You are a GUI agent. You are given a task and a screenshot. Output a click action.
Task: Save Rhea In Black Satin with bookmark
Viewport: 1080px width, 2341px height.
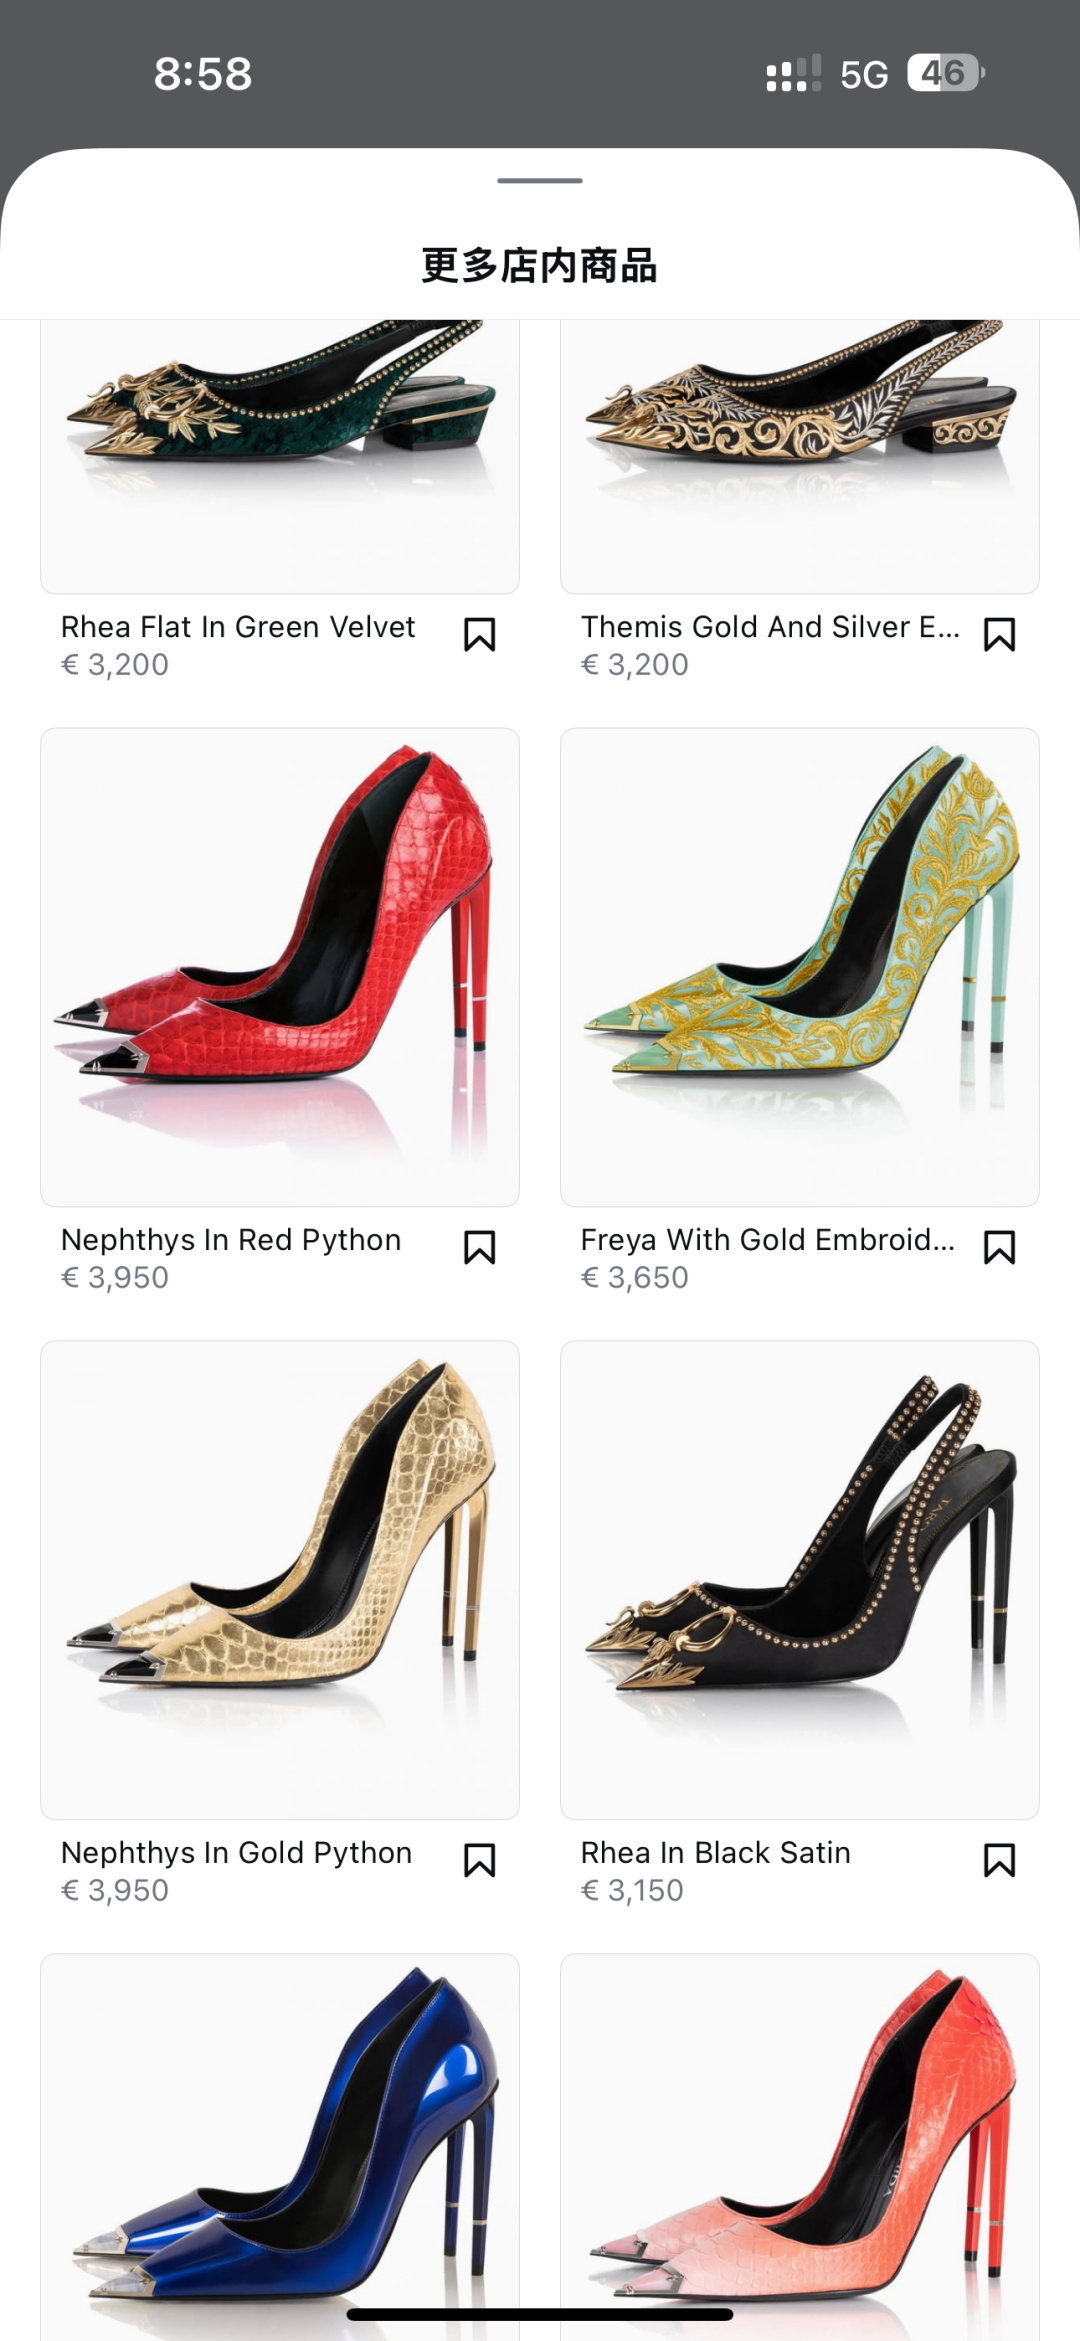click(1000, 1861)
